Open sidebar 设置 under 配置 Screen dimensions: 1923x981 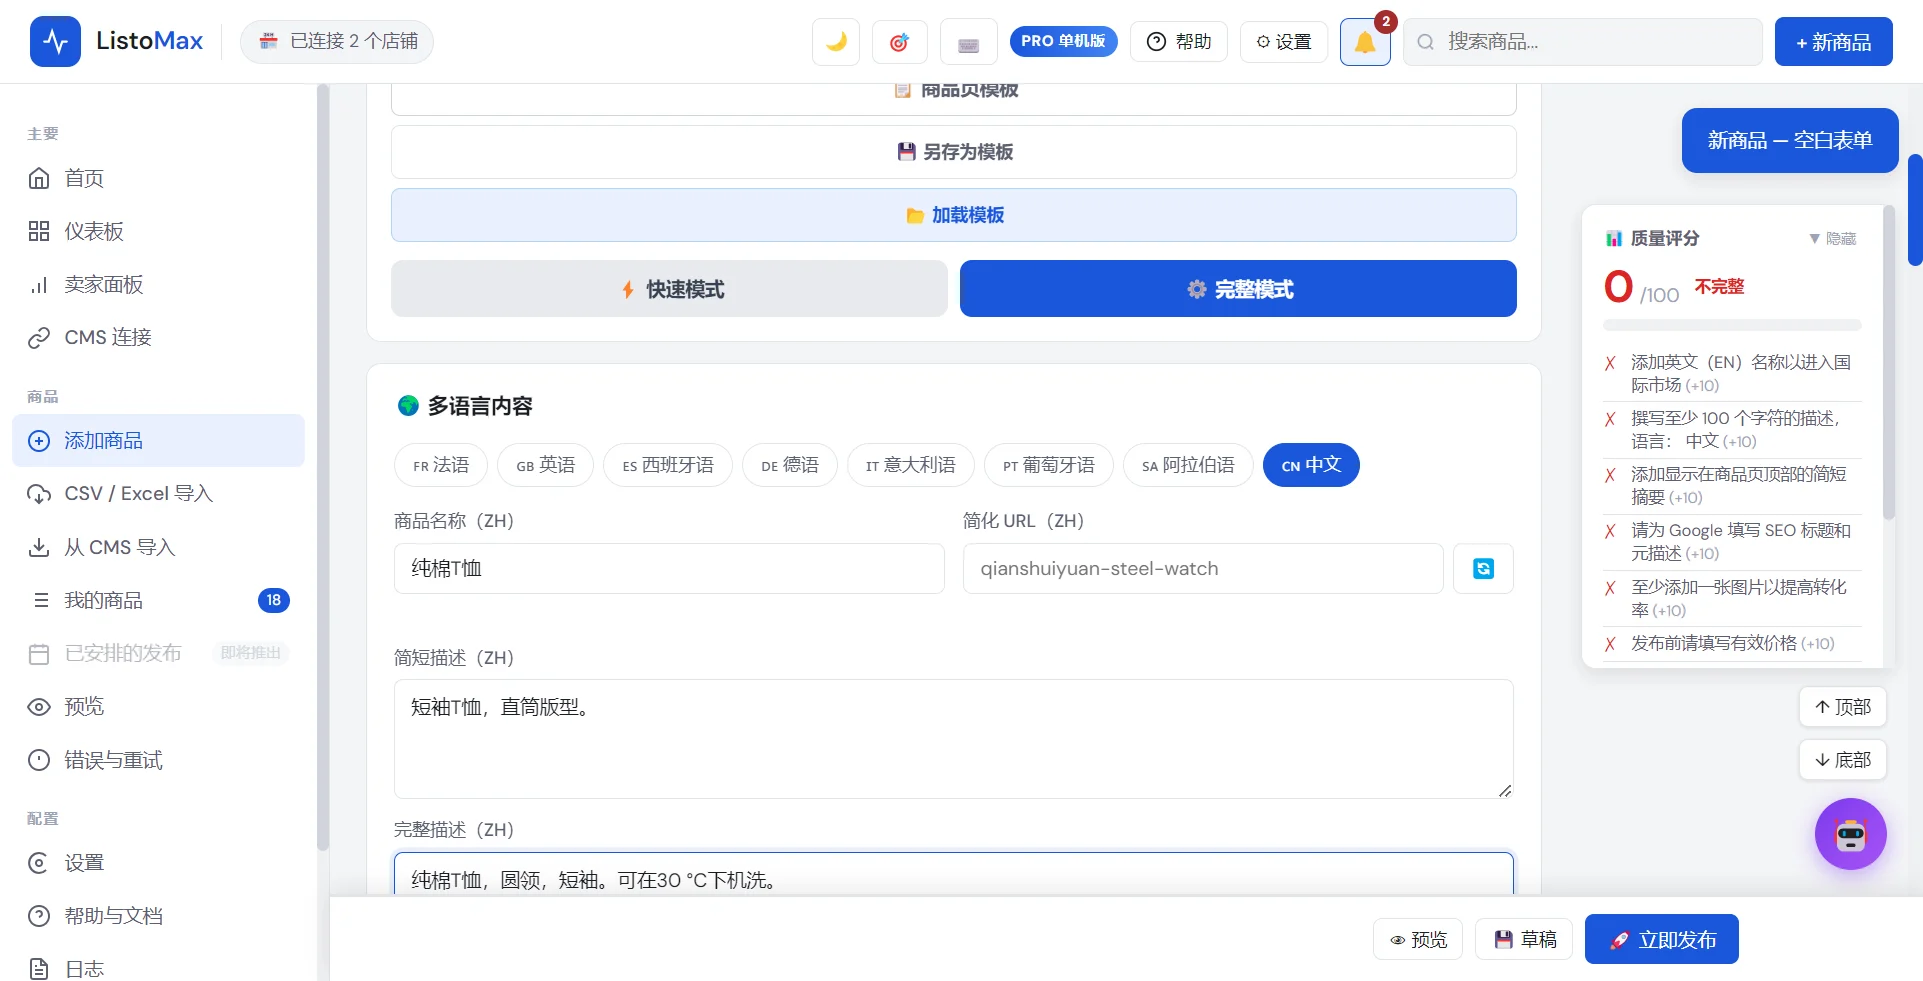coord(158,862)
